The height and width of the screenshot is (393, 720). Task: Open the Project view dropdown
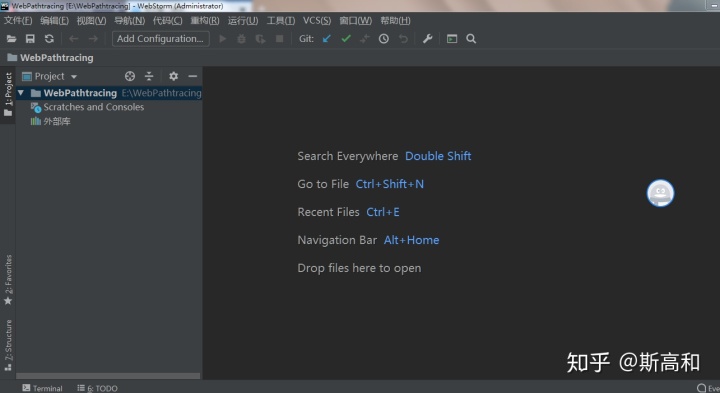coord(50,76)
